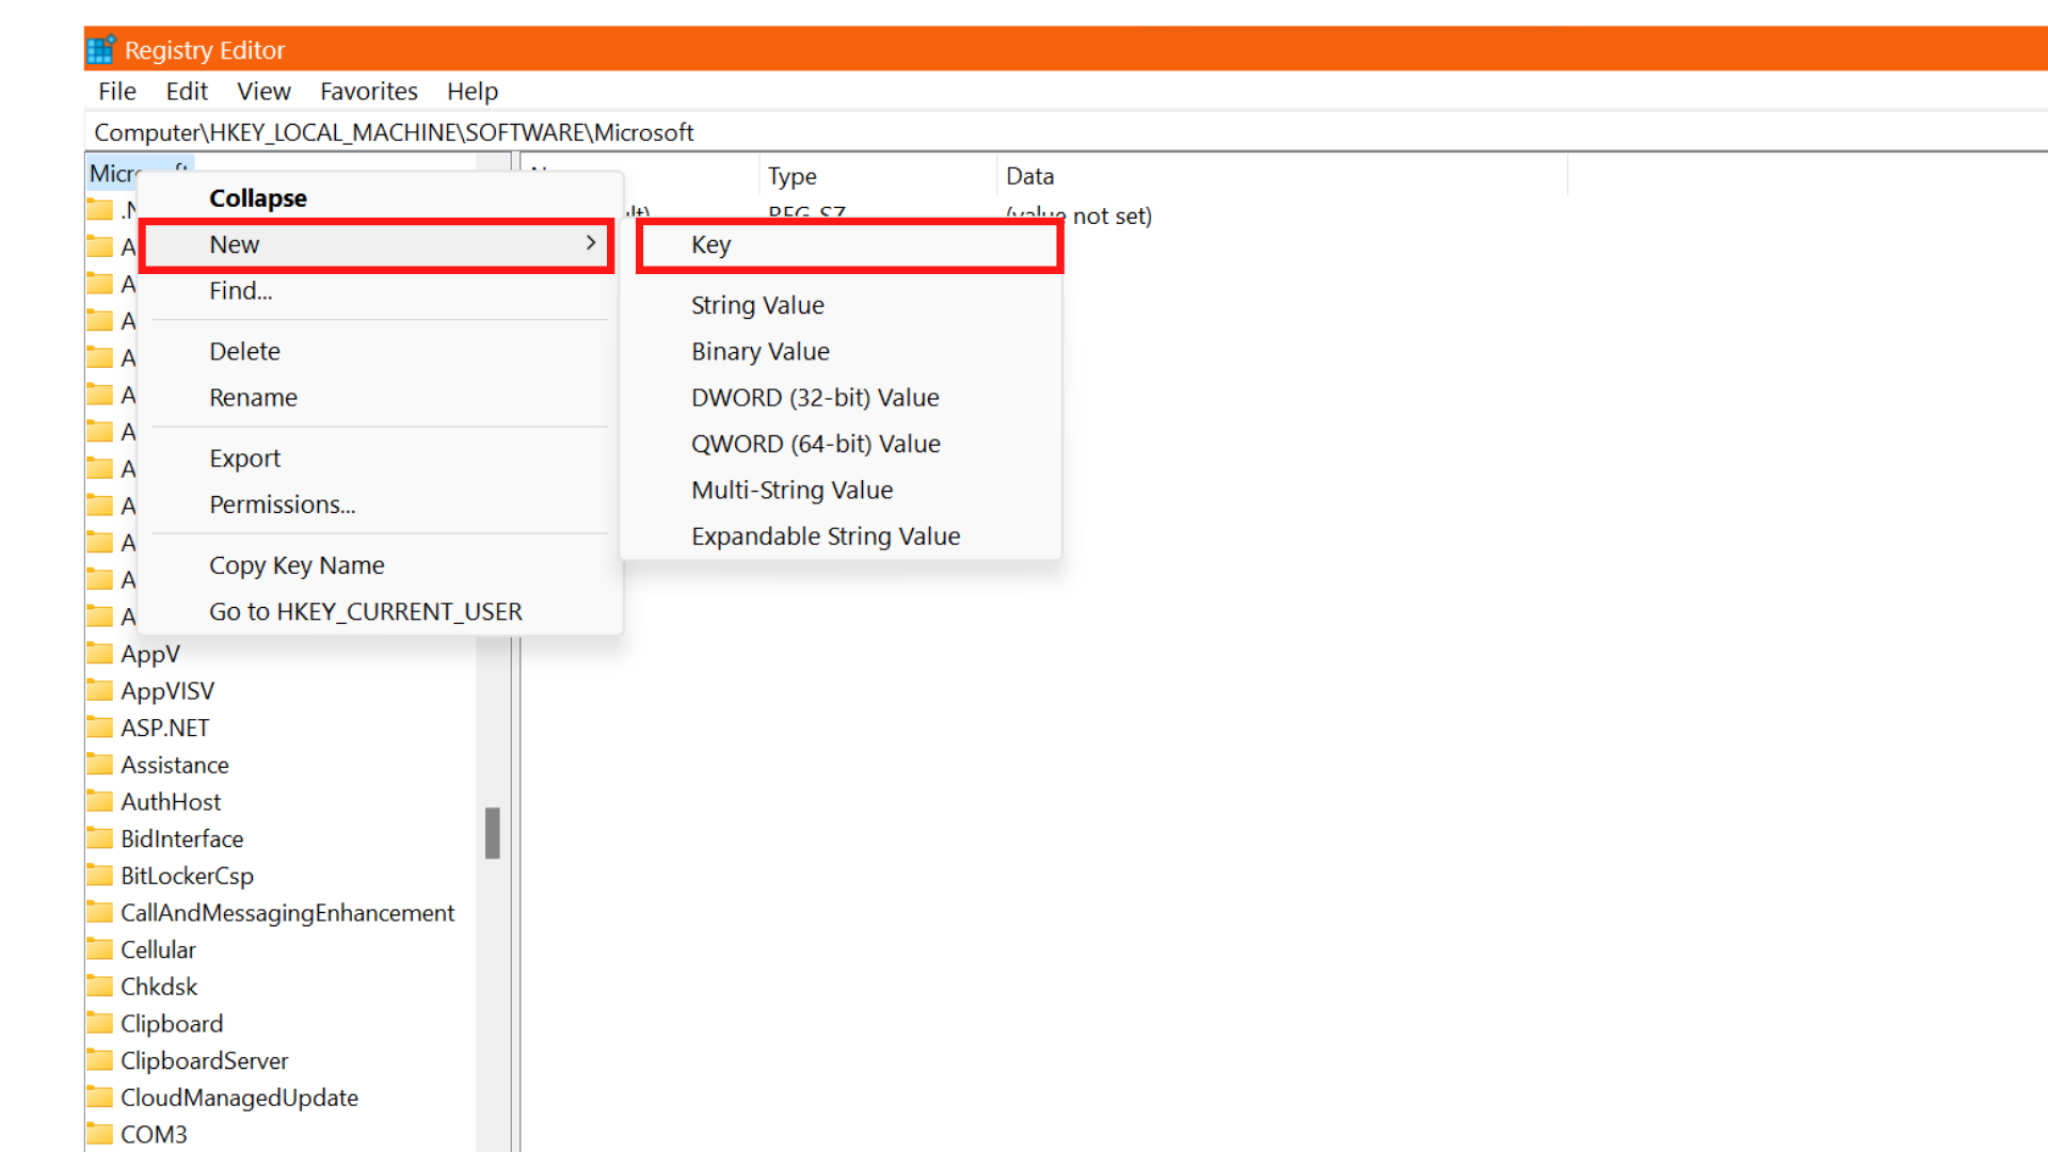2048x1152 pixels.
Task: Select the AuthHost registry key
Action: point(171,802)
